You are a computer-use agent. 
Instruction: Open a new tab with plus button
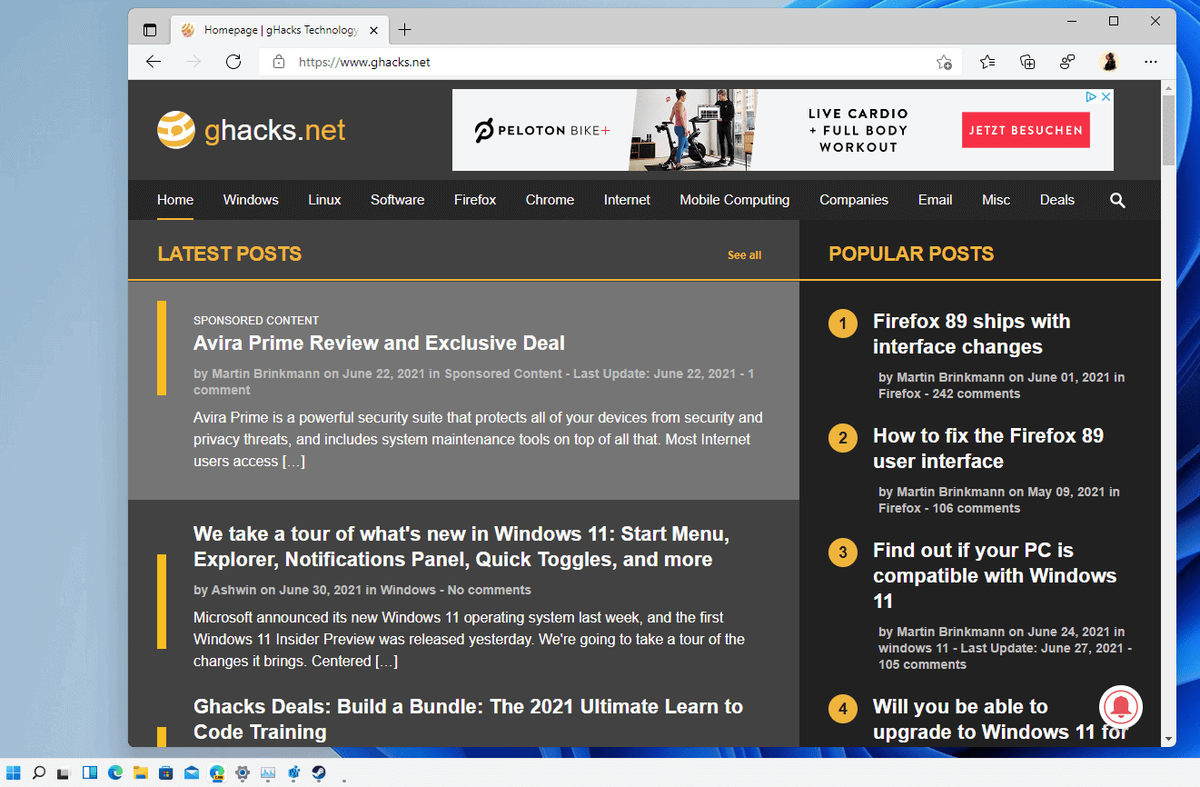(405, 30)
